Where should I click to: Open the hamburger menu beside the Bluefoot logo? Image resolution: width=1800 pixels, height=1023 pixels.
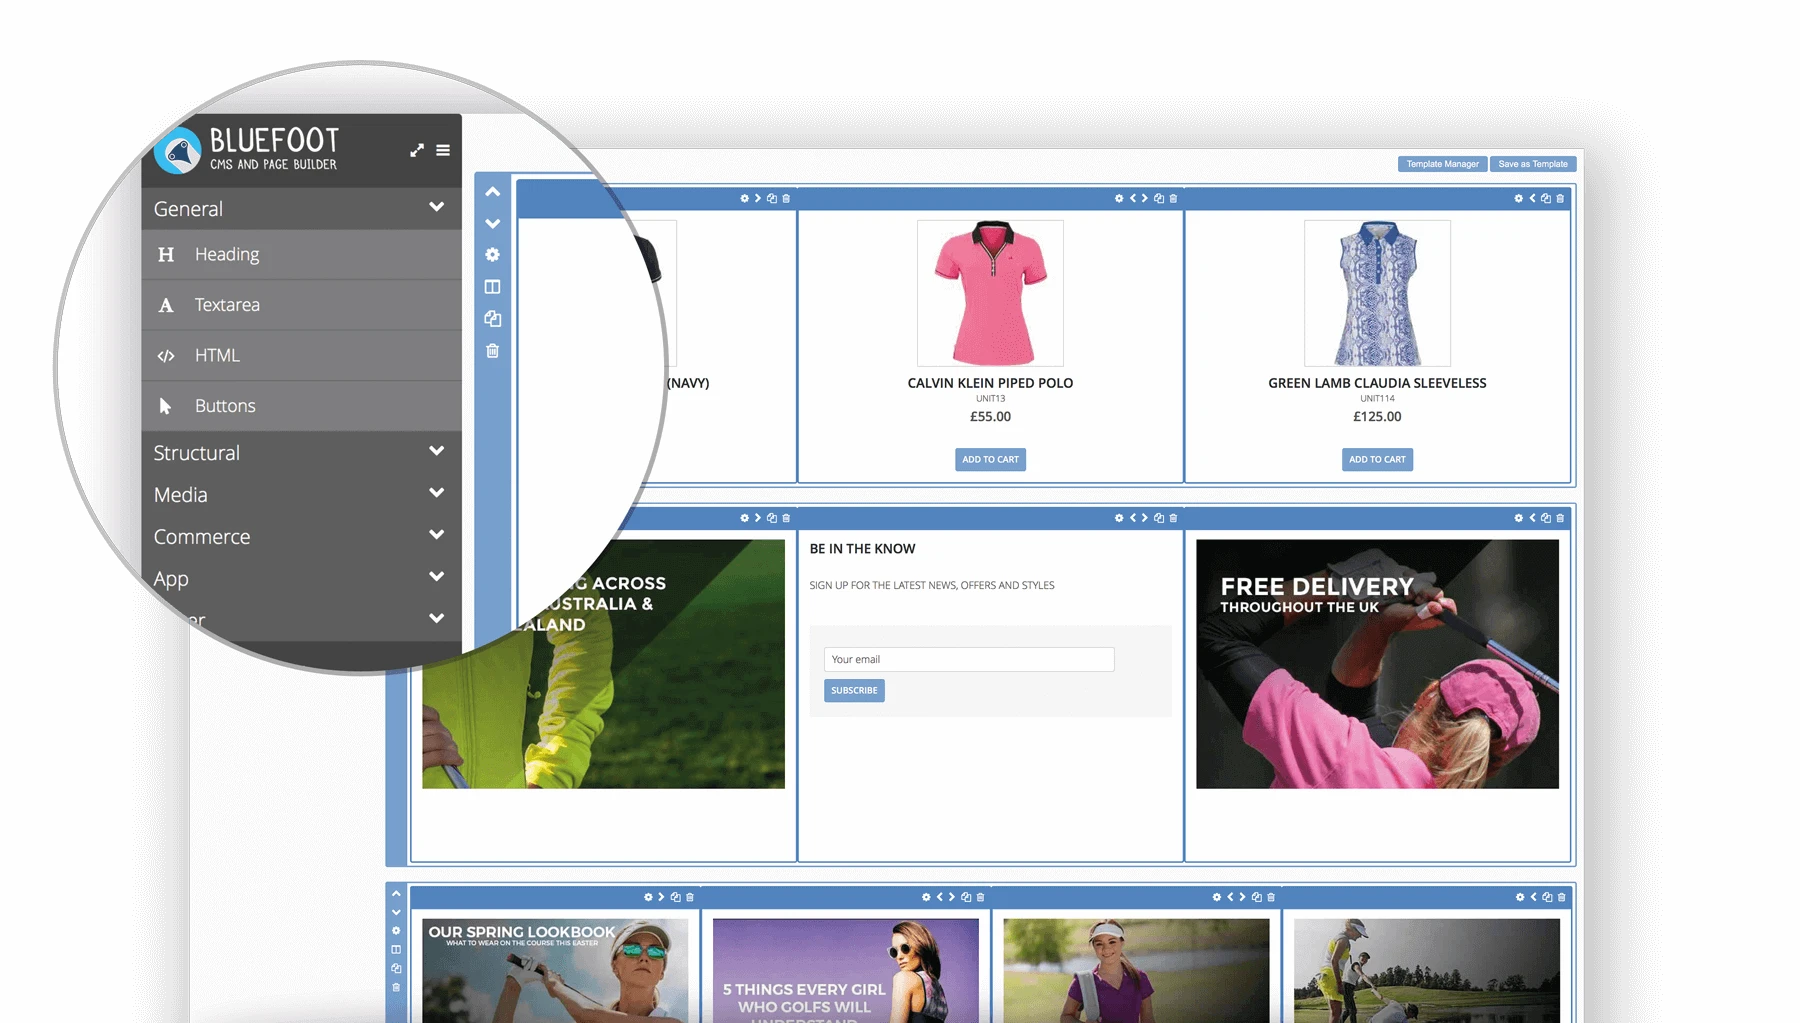443,150
